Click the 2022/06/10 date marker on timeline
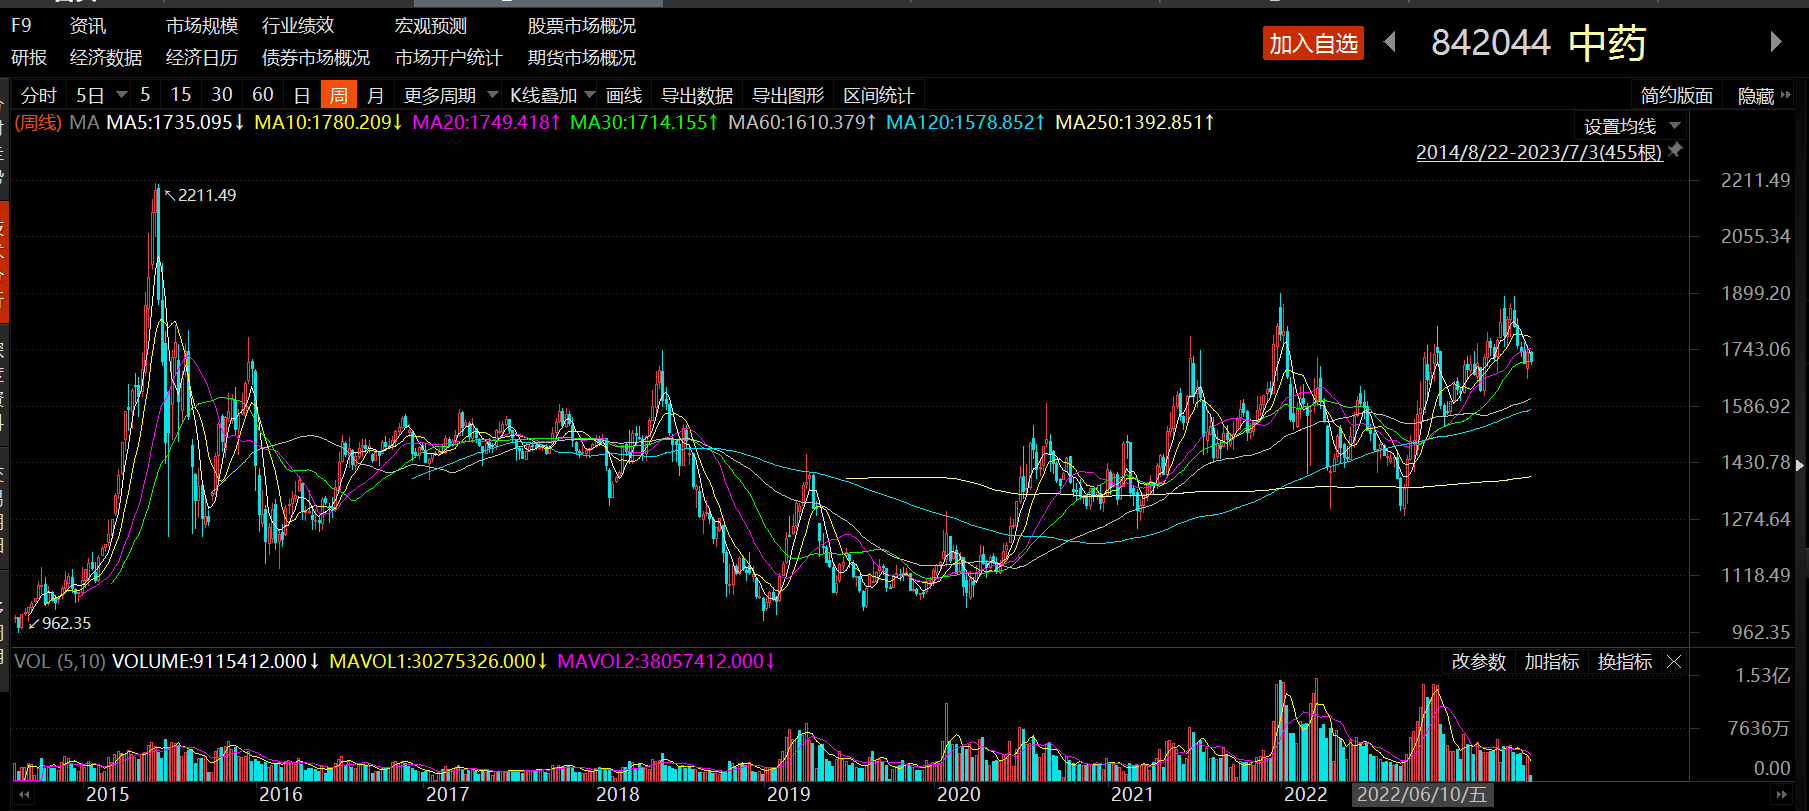 [x=1421, y=794]
